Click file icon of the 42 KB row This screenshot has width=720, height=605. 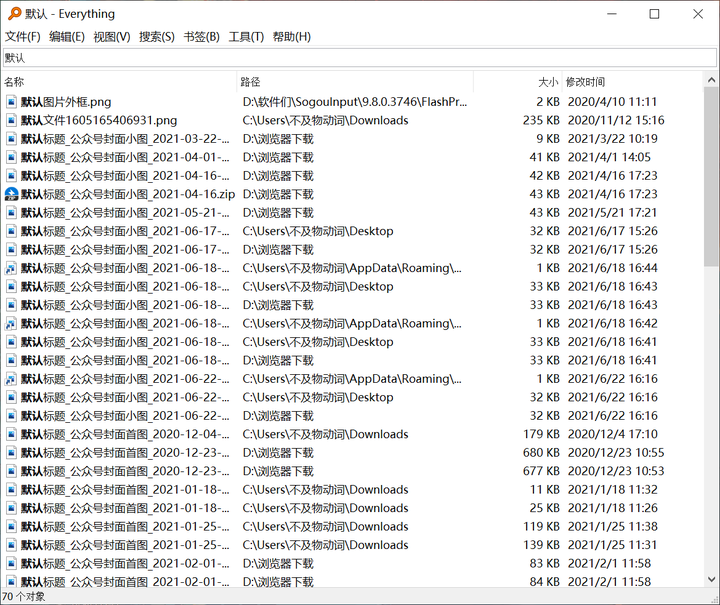[x=11, y=176]
